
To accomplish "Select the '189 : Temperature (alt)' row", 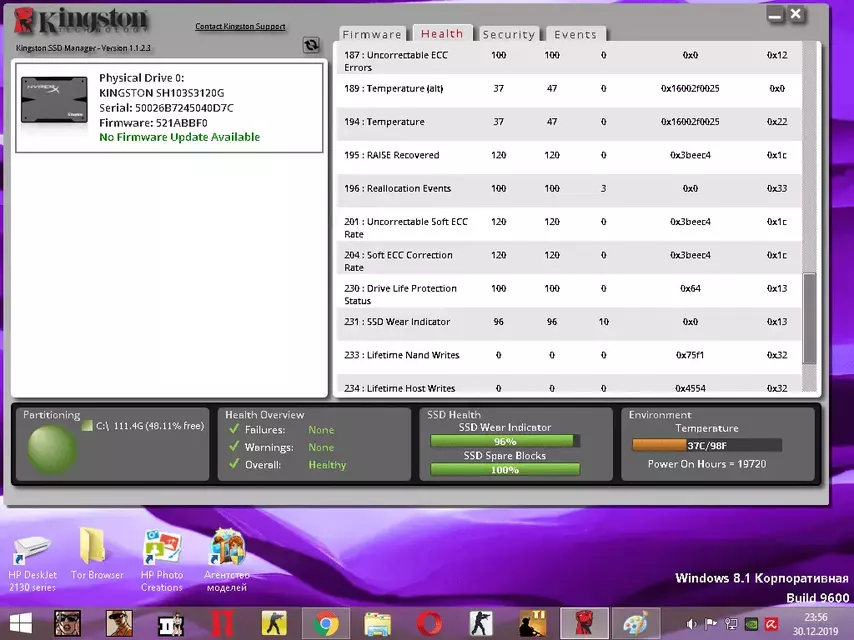I will (569, 91).
